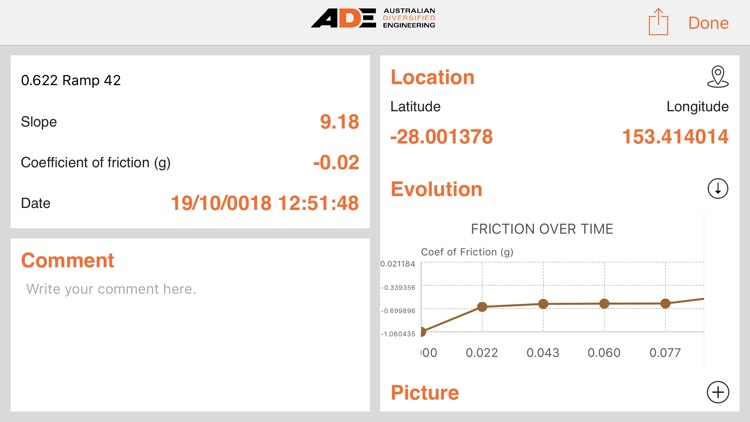750x422 pixels.
Task: Click the comment text field
Action: point(190,344)
